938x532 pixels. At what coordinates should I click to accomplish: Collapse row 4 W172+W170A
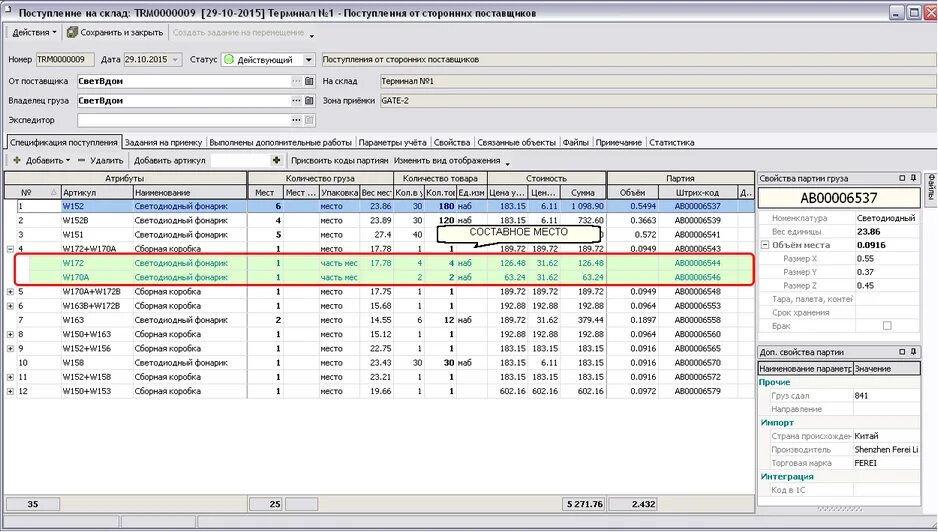[x=10, y=248]
